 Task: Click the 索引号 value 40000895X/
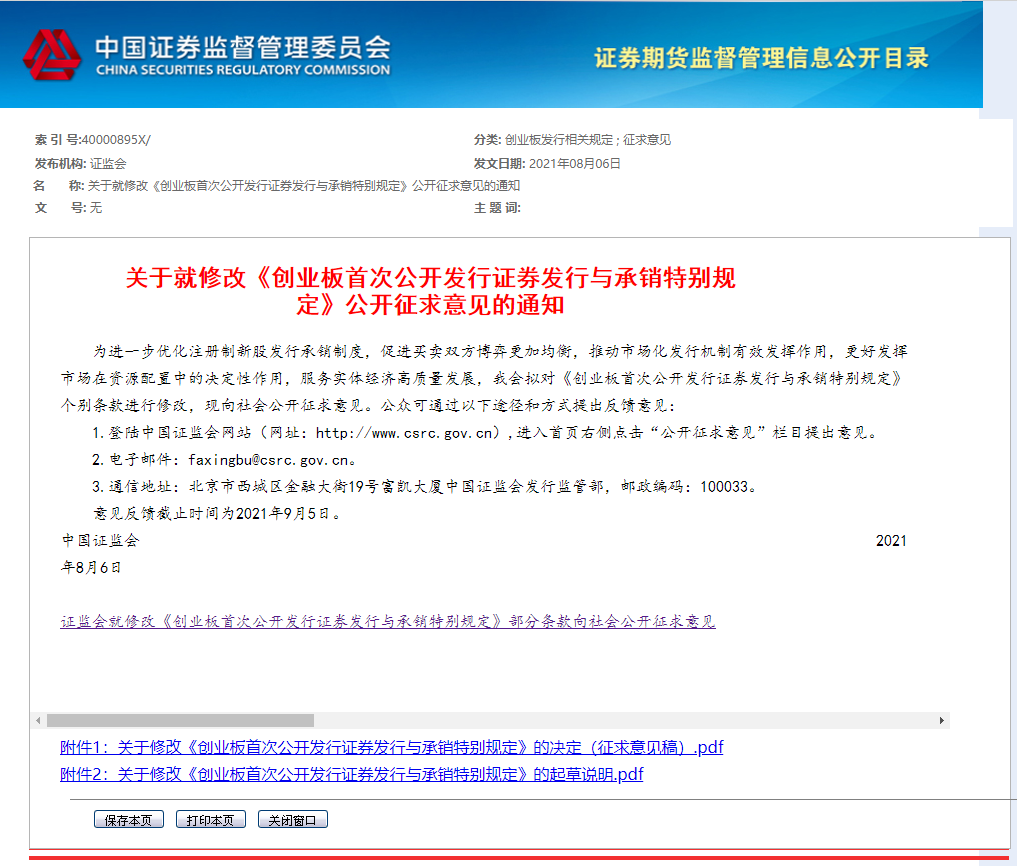(115, 140)
